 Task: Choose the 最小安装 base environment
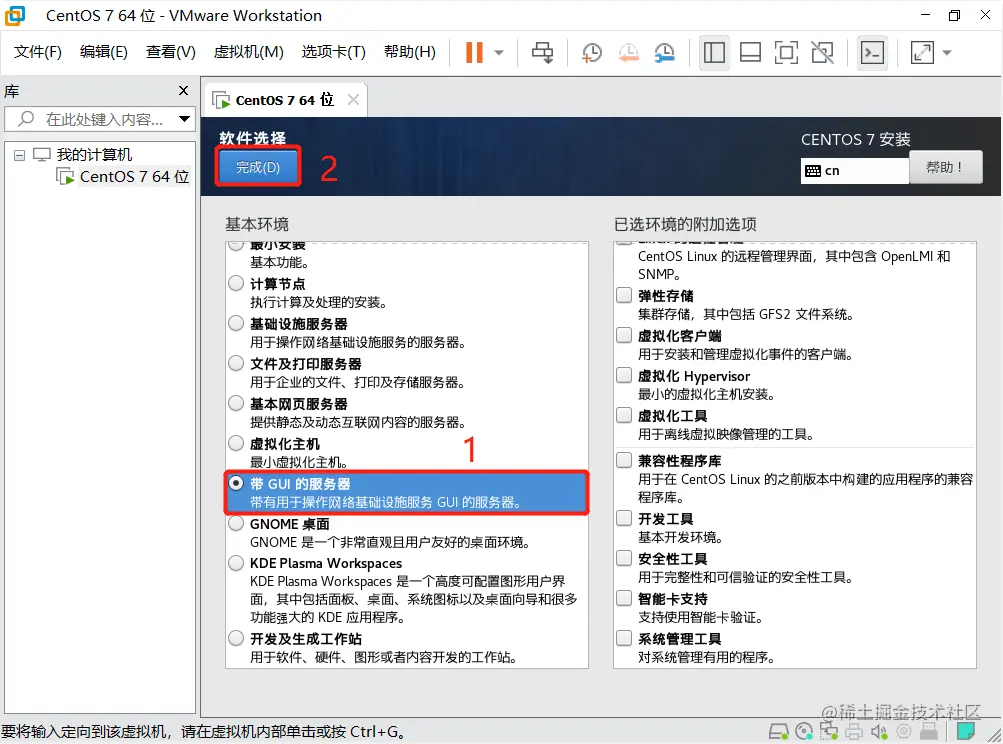point(236,243)
